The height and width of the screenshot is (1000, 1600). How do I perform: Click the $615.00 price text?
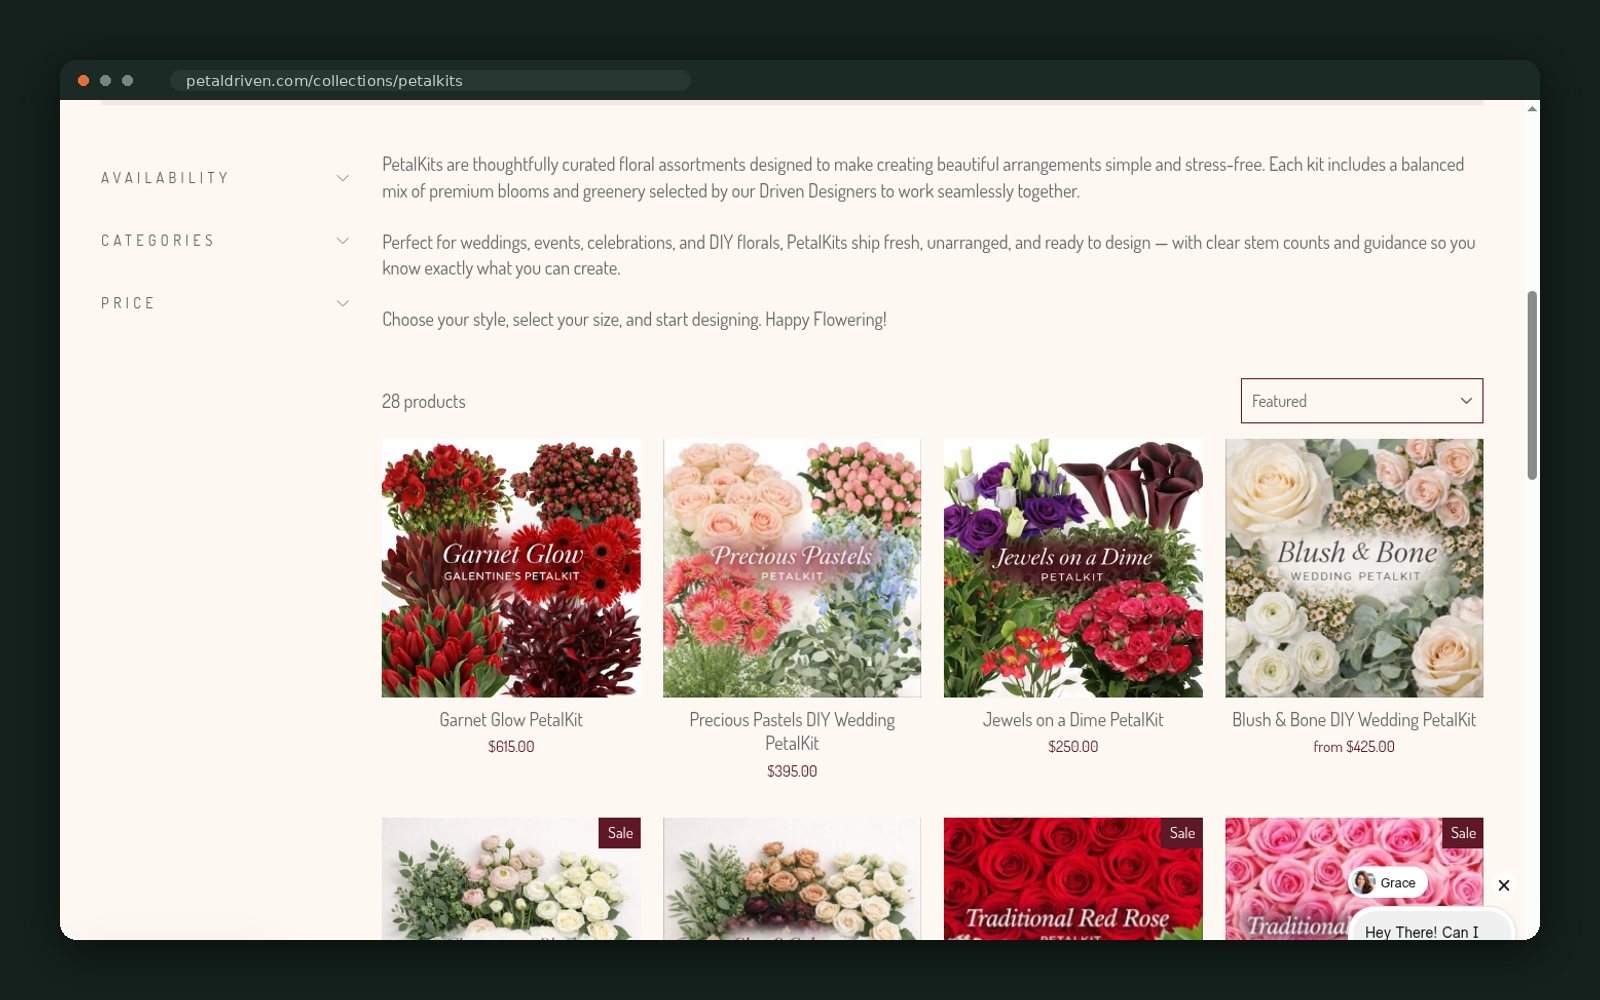click(511, 747)
